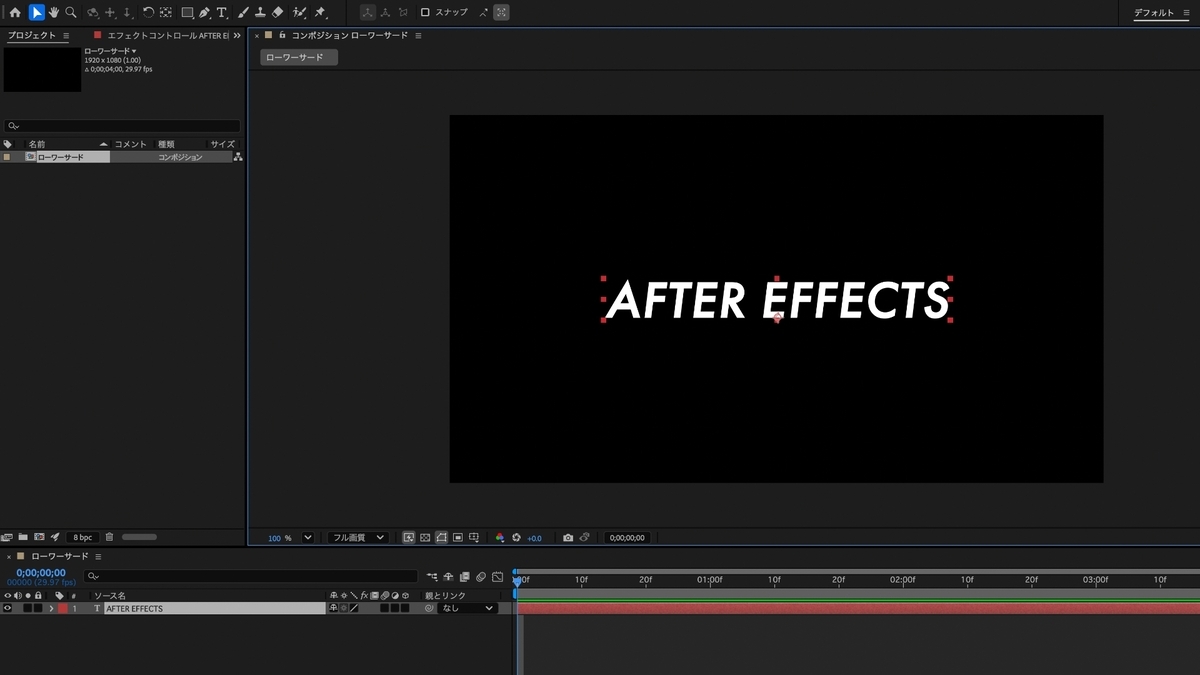
Task: Click the new folder icon in Project panel
Action: (x=23, y=537)
